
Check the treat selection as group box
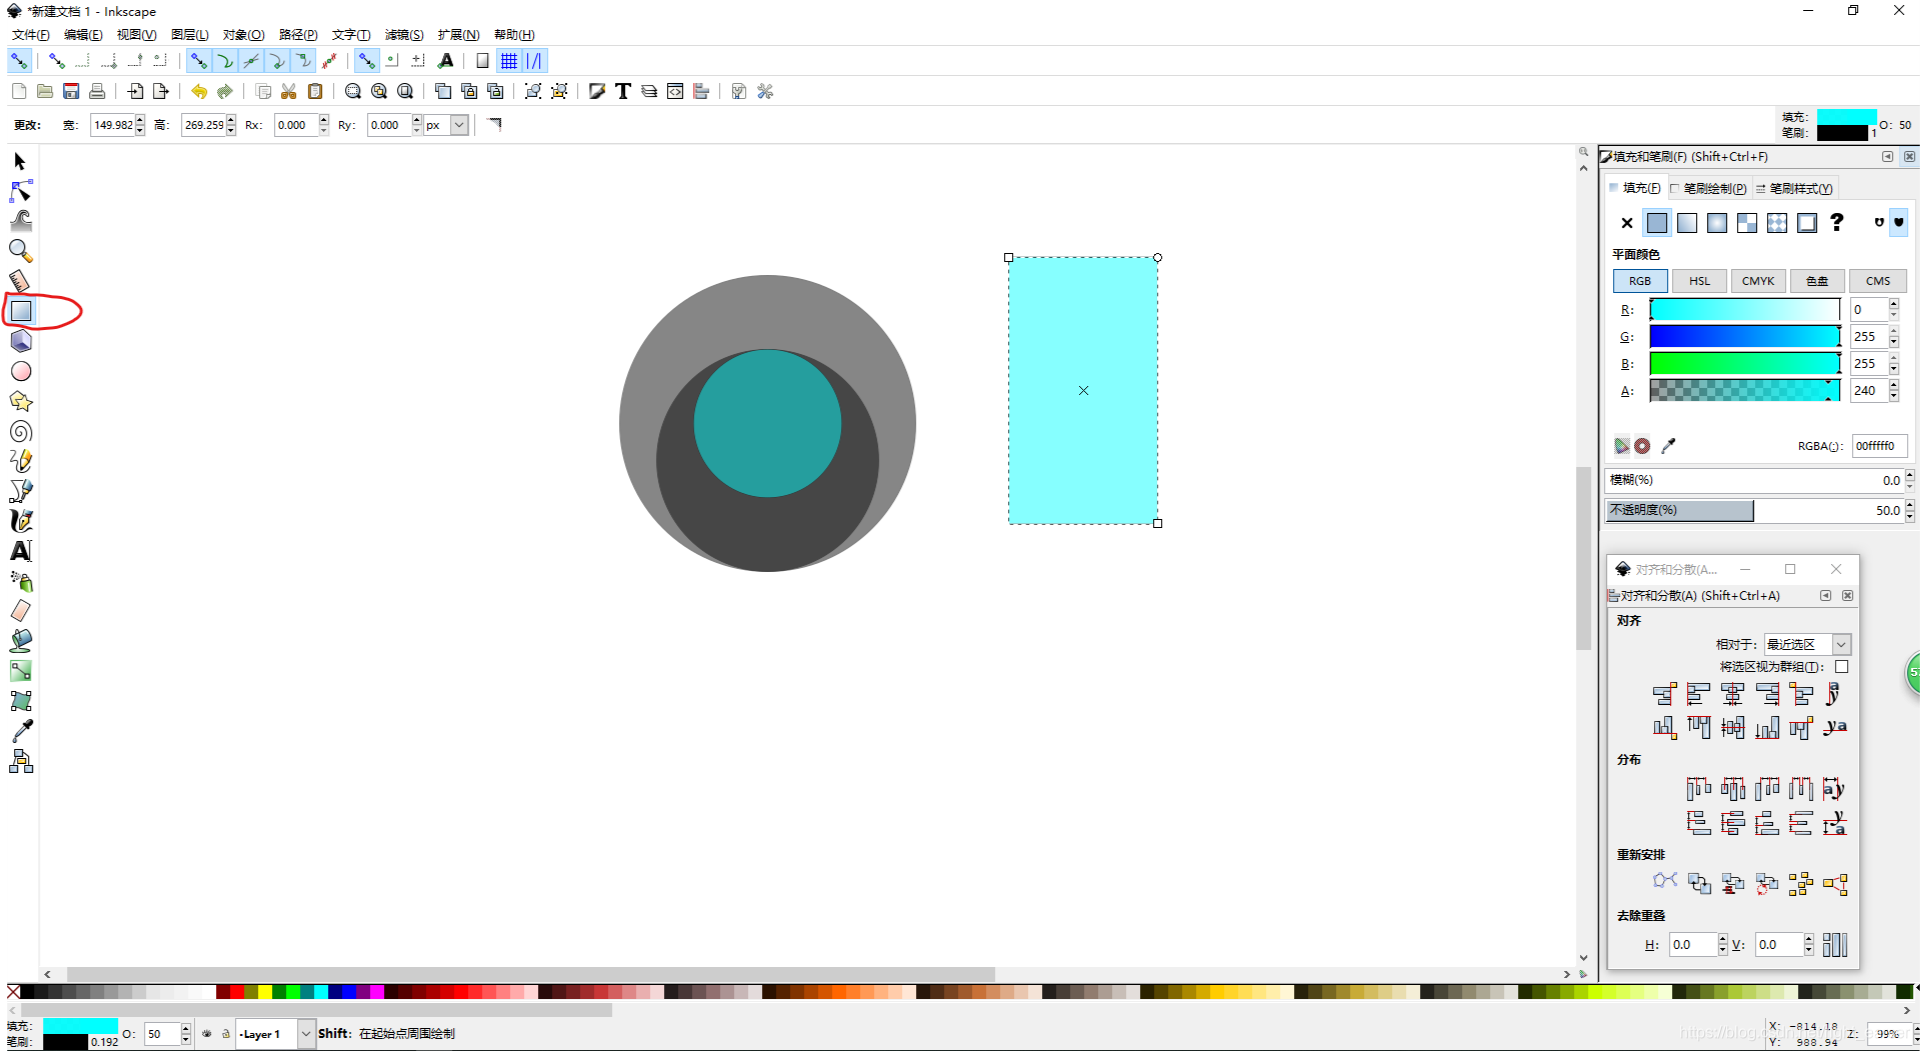[1841, 666]
